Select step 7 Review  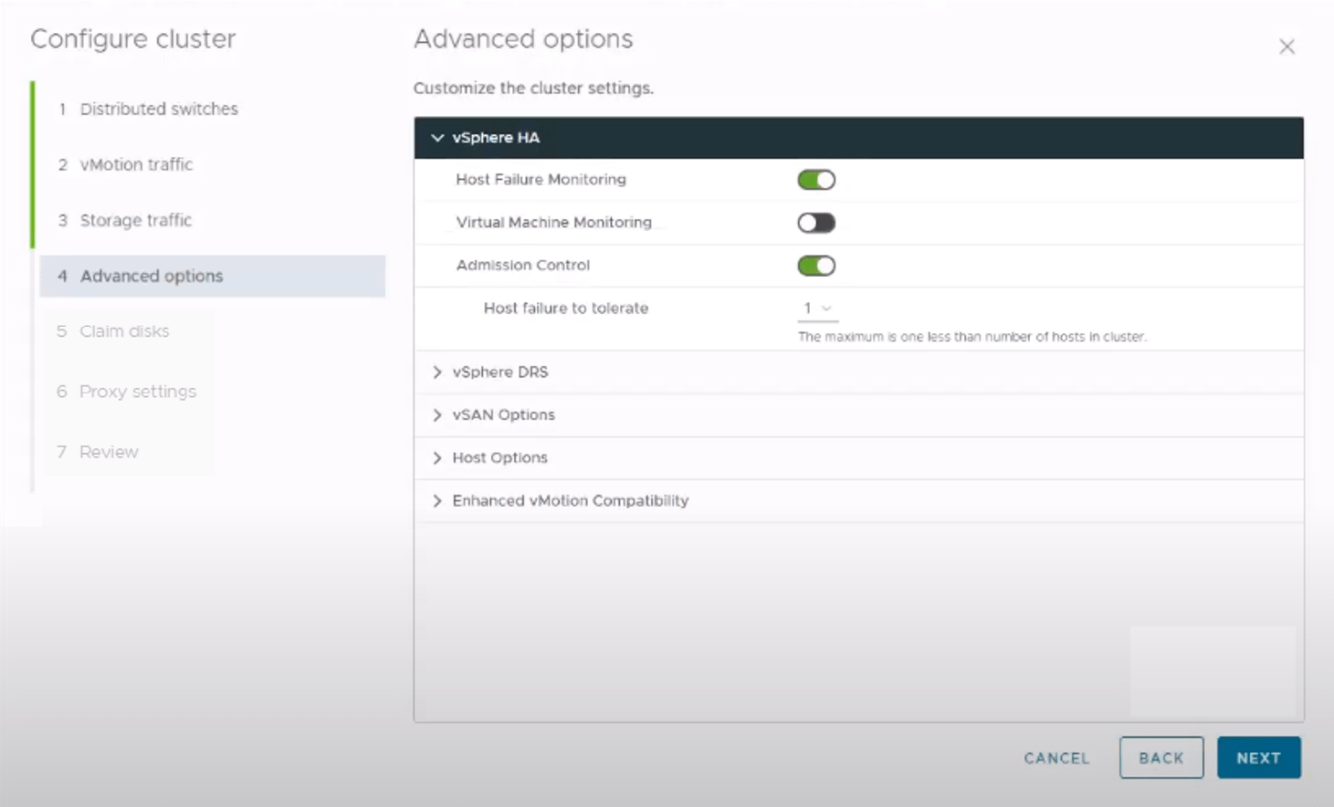(98, 452)
